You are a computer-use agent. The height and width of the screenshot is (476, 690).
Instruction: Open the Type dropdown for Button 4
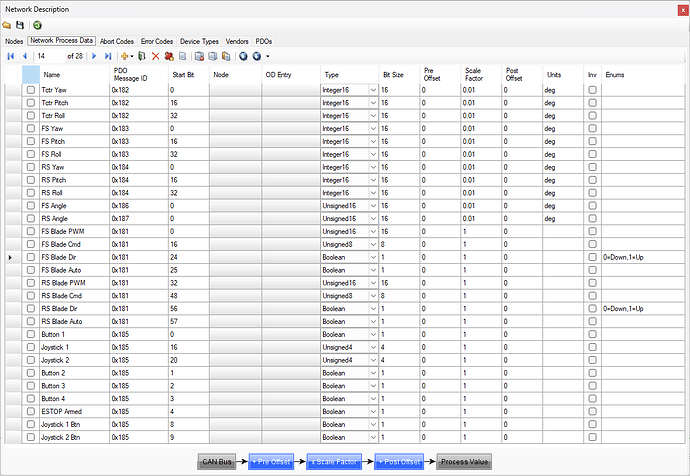coord(373,399)
